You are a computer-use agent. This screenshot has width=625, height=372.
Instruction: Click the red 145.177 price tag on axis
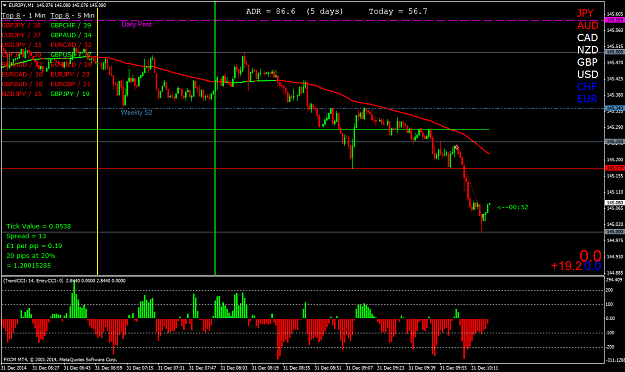[x=614, y=168]
